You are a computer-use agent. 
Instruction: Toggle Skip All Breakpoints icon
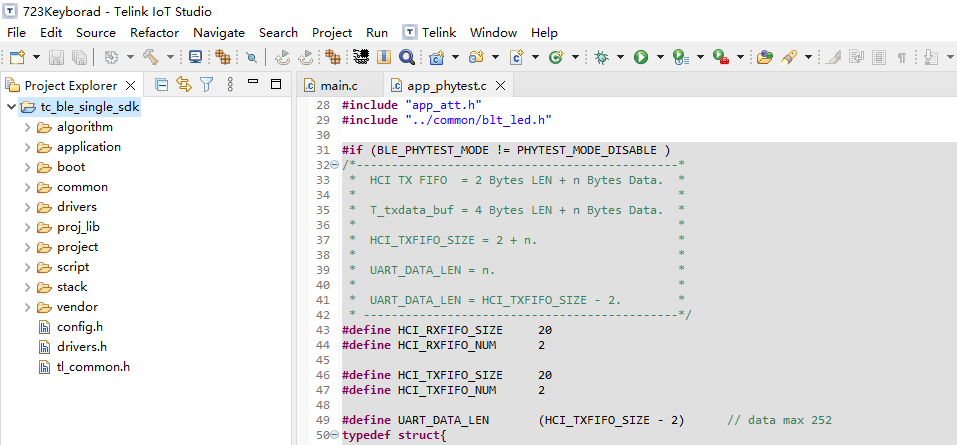(x=251, y=57)
